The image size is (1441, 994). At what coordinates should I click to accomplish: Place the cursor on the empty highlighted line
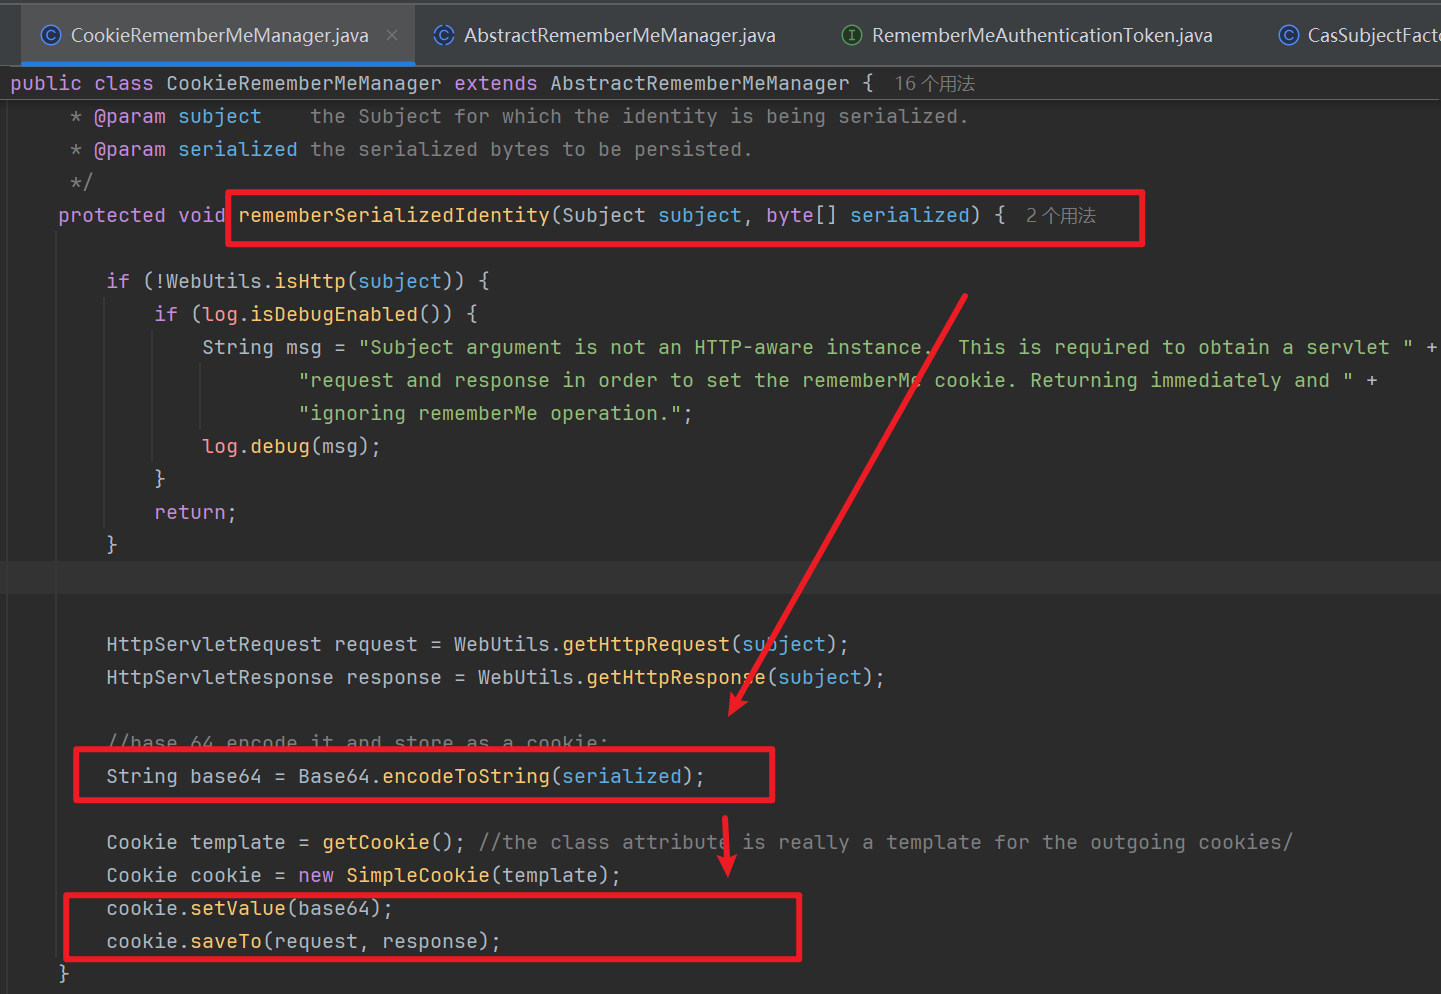(600, 578)
